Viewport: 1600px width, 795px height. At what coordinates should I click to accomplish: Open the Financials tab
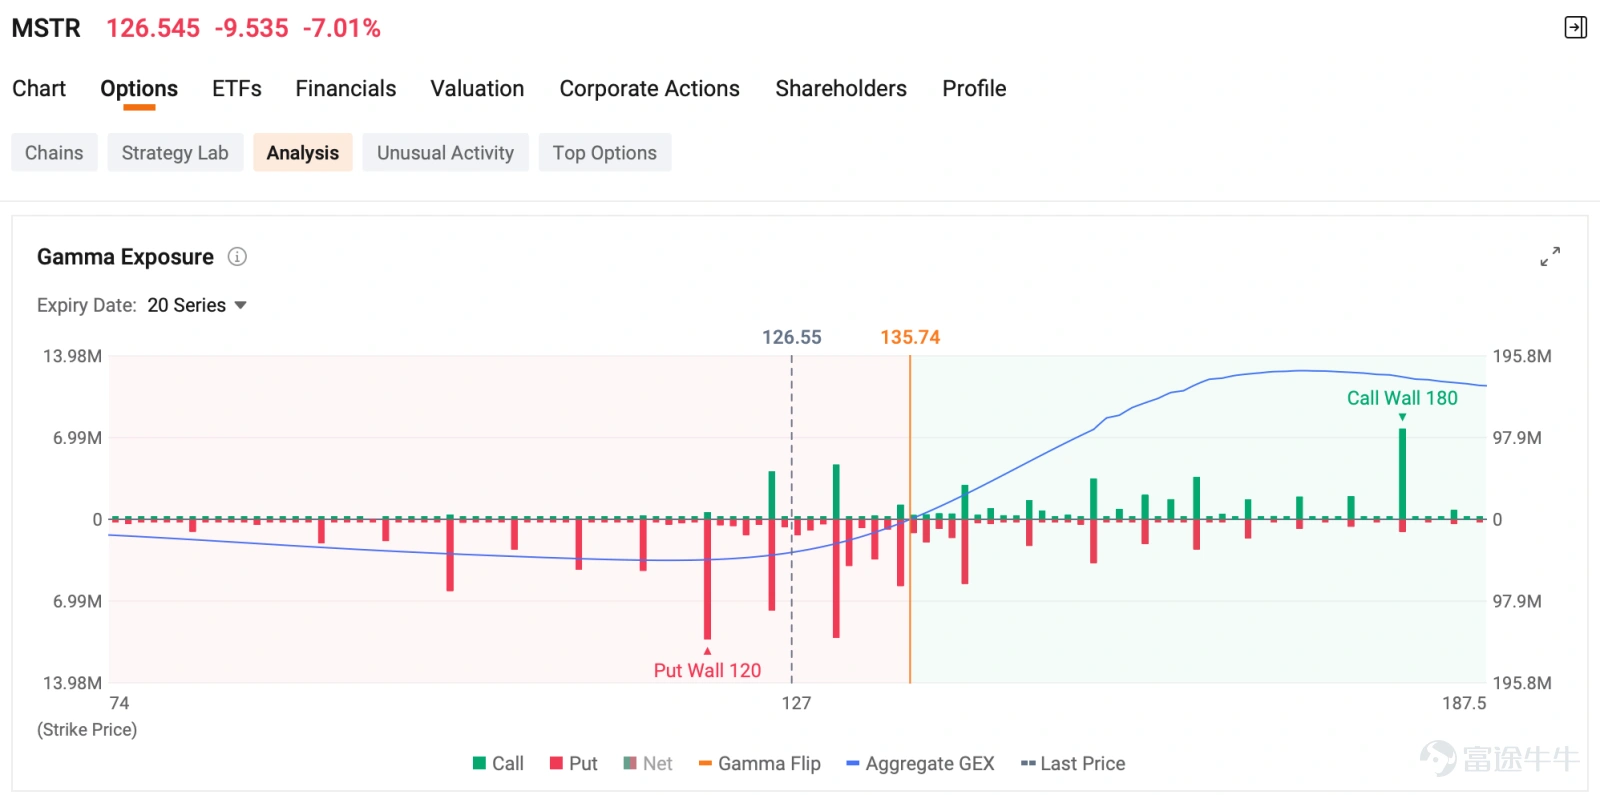(346, 89)
